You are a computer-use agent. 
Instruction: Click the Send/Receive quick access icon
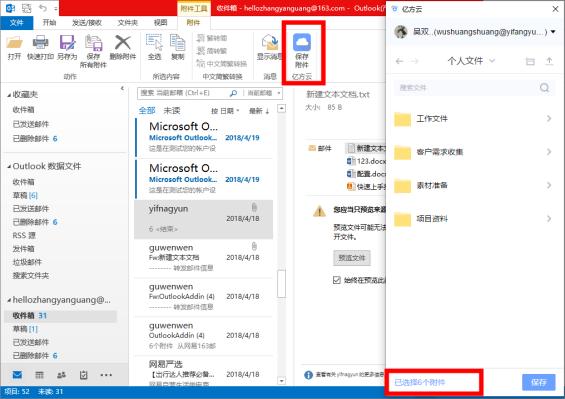26,8
